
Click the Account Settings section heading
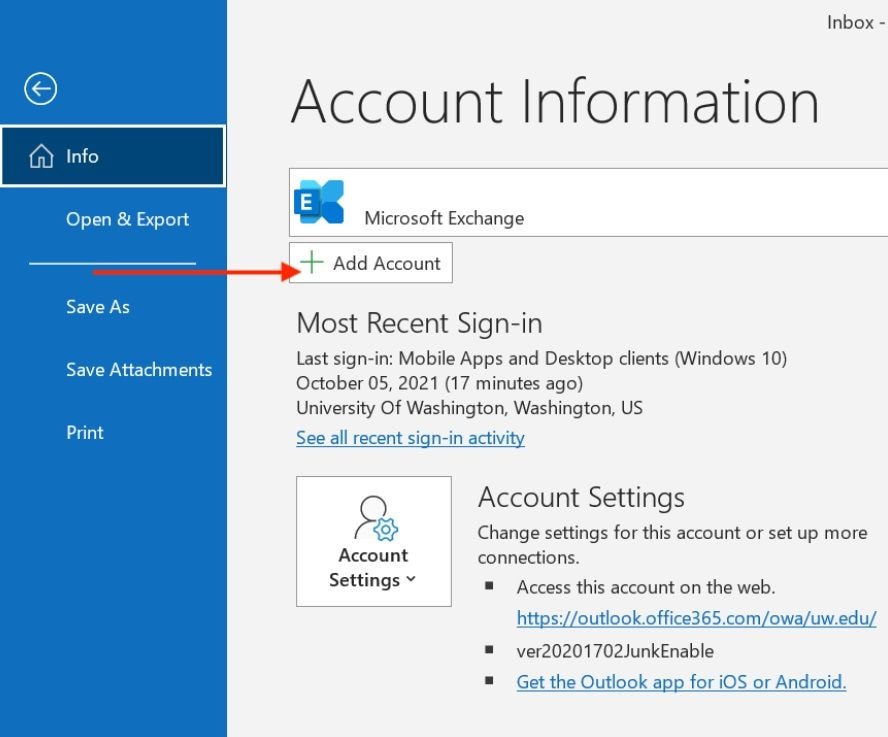(581, 498)
